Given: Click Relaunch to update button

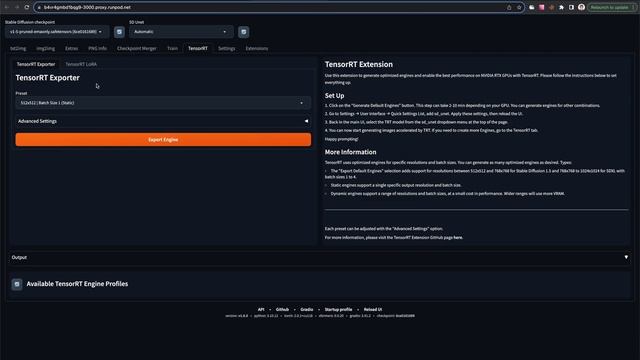Looking at the screenshot, I should [x=612, y=7].
